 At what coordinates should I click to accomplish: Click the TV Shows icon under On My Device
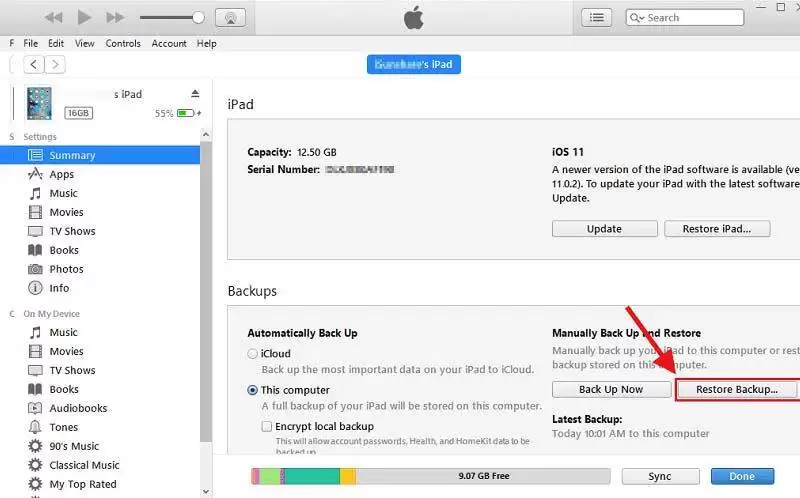pos(35,370)
